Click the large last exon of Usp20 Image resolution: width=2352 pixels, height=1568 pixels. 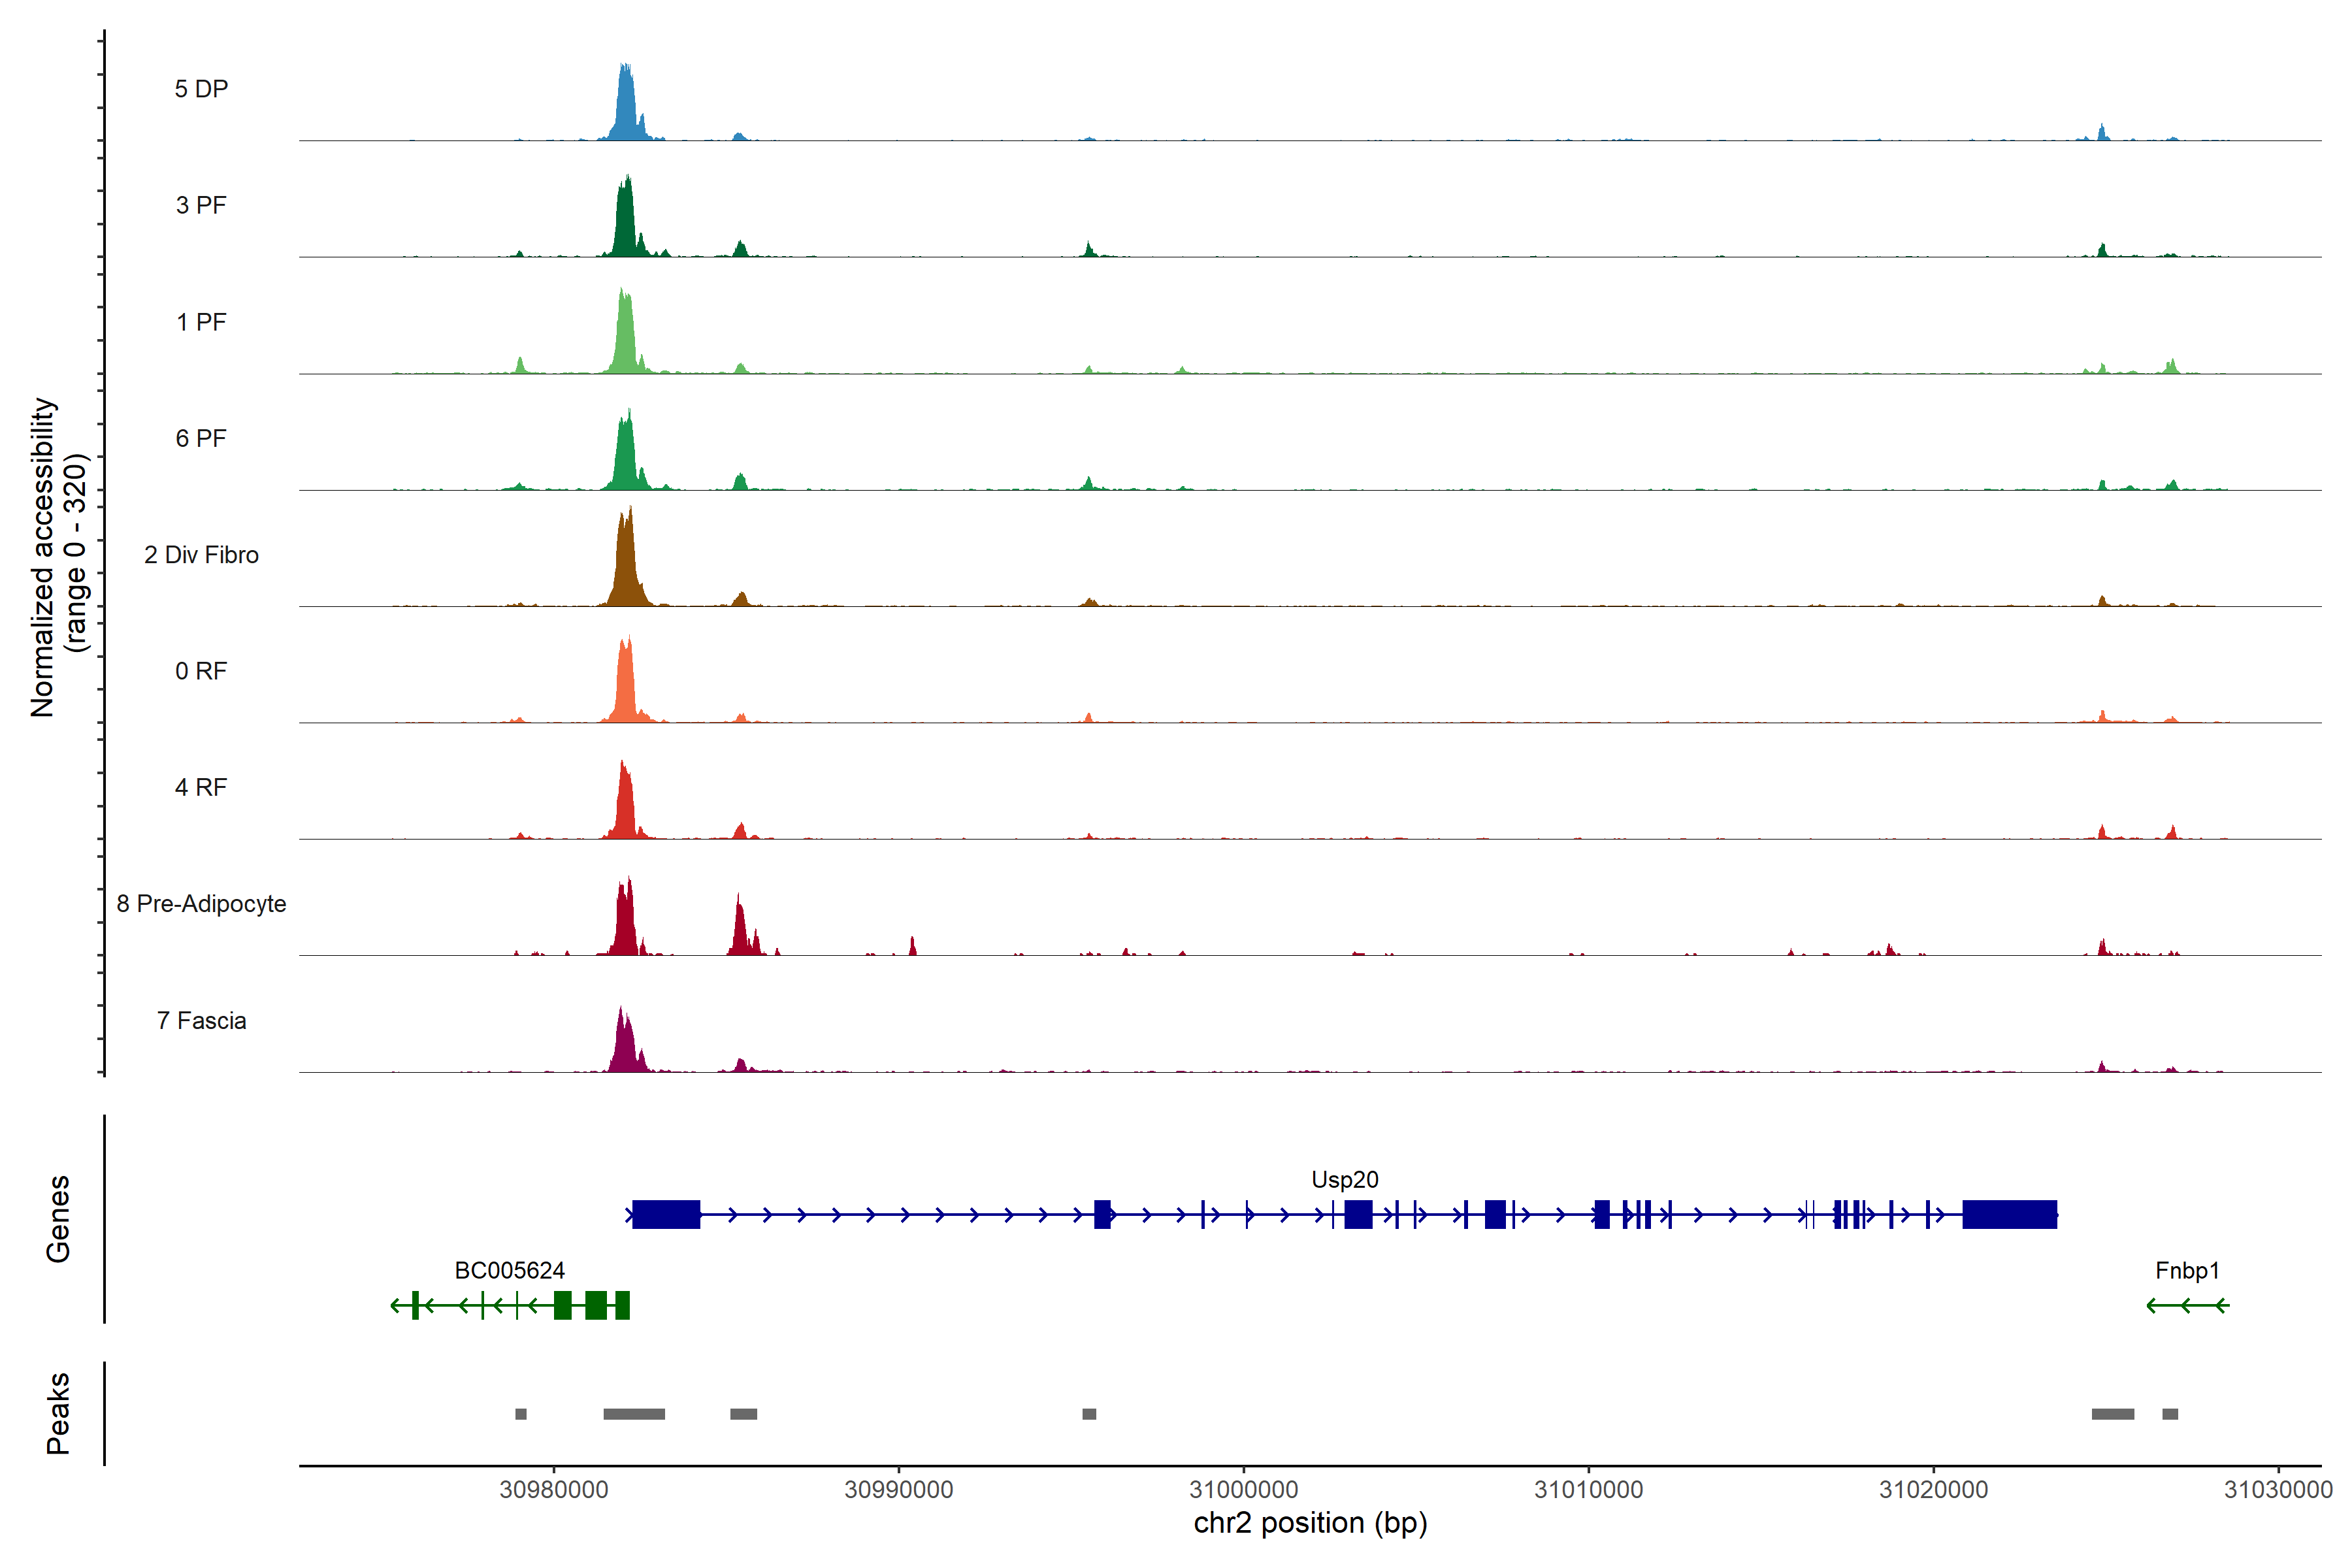pyautogui.click(x=2009, y=1215)
